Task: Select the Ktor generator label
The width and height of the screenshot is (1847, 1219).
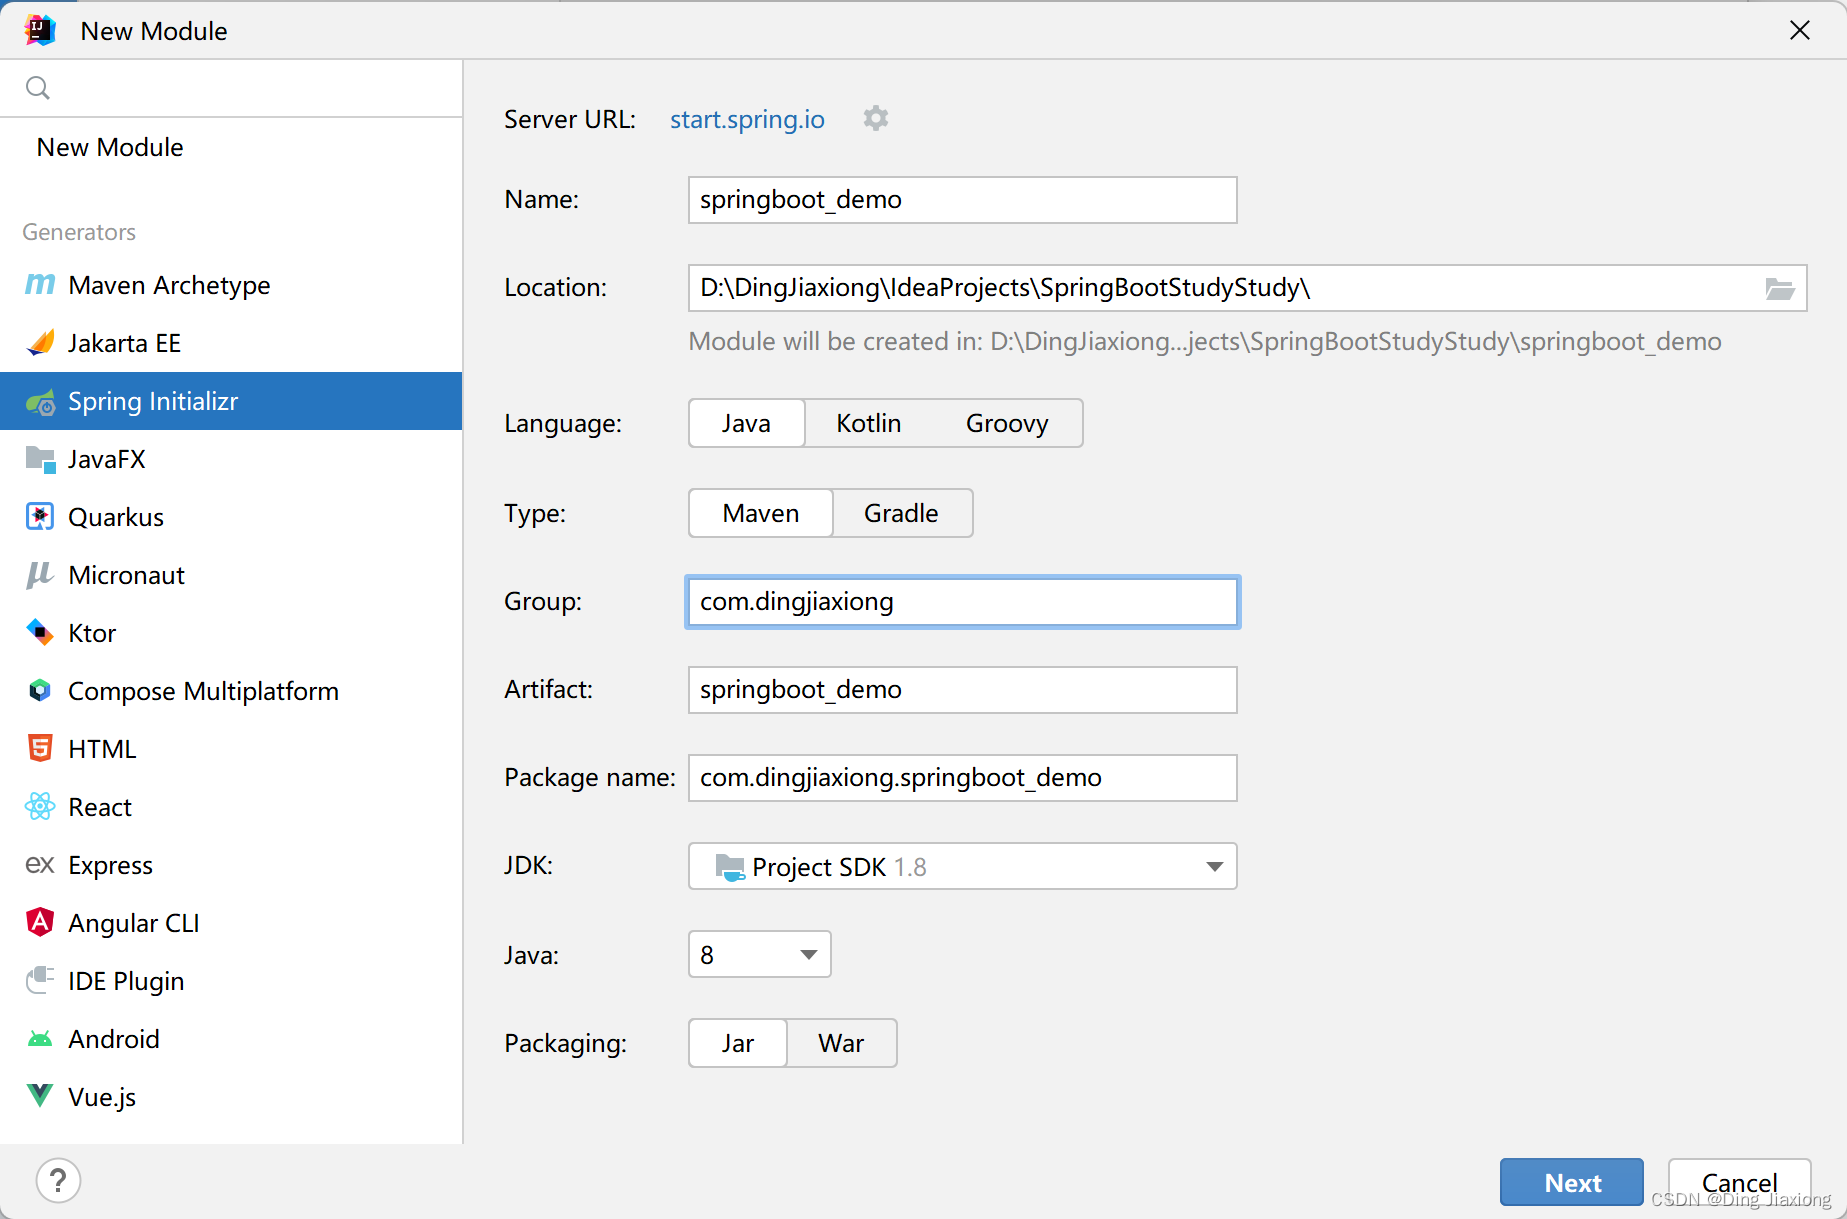Action: point(92,633)
